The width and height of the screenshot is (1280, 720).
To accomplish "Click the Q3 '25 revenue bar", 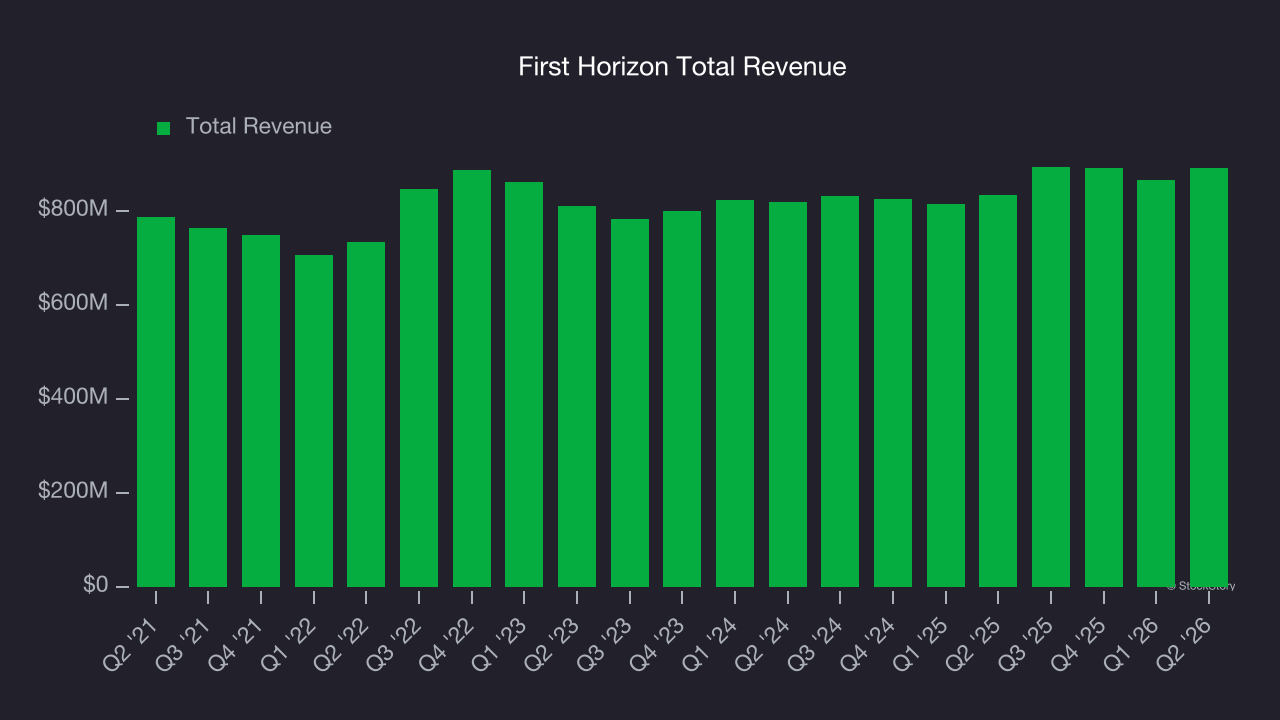I will 1051,377.
